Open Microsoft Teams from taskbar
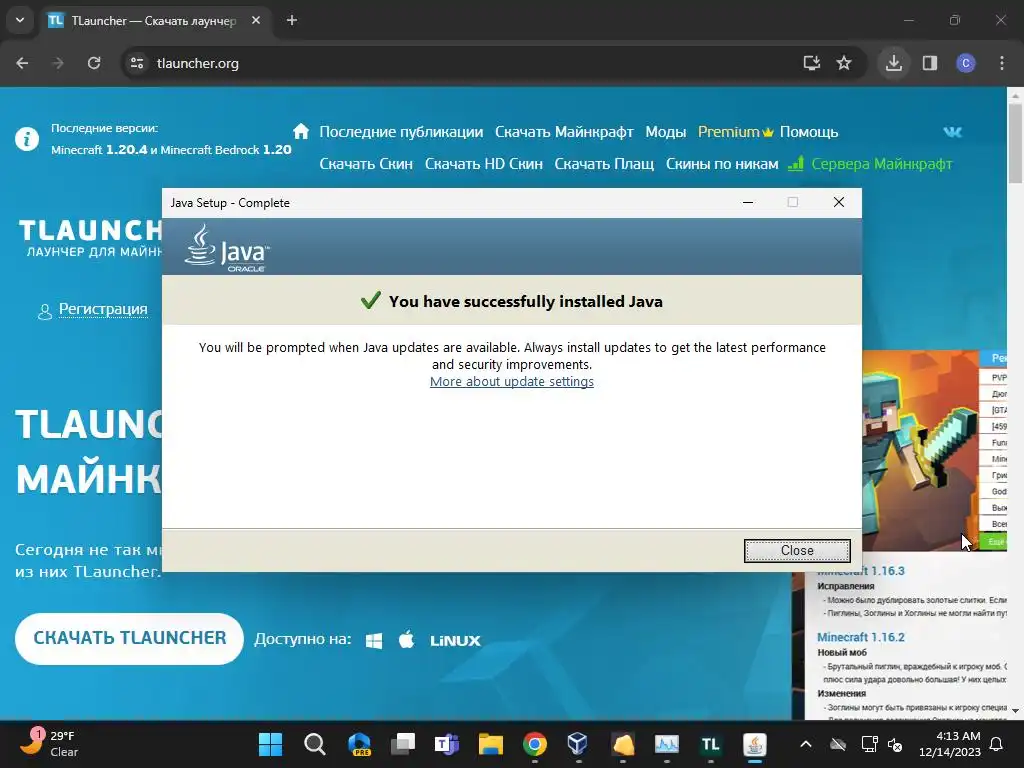The width and height of the screenshot is (1024, 768). coord(447,744)
